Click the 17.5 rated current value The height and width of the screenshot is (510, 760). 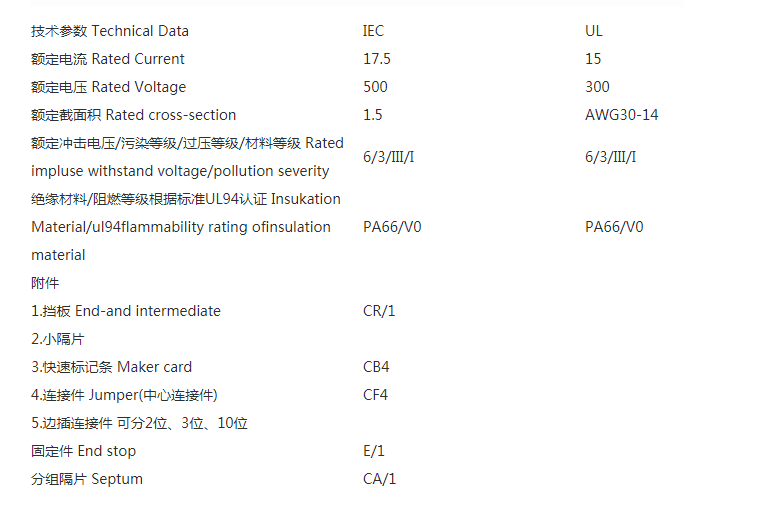click(377, 59)
